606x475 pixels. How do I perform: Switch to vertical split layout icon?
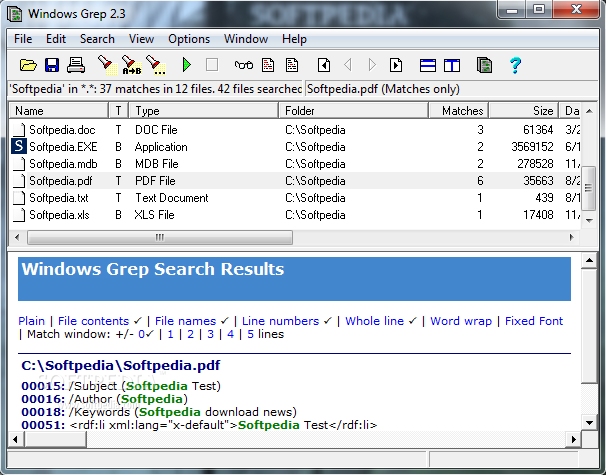coord(452,65)
